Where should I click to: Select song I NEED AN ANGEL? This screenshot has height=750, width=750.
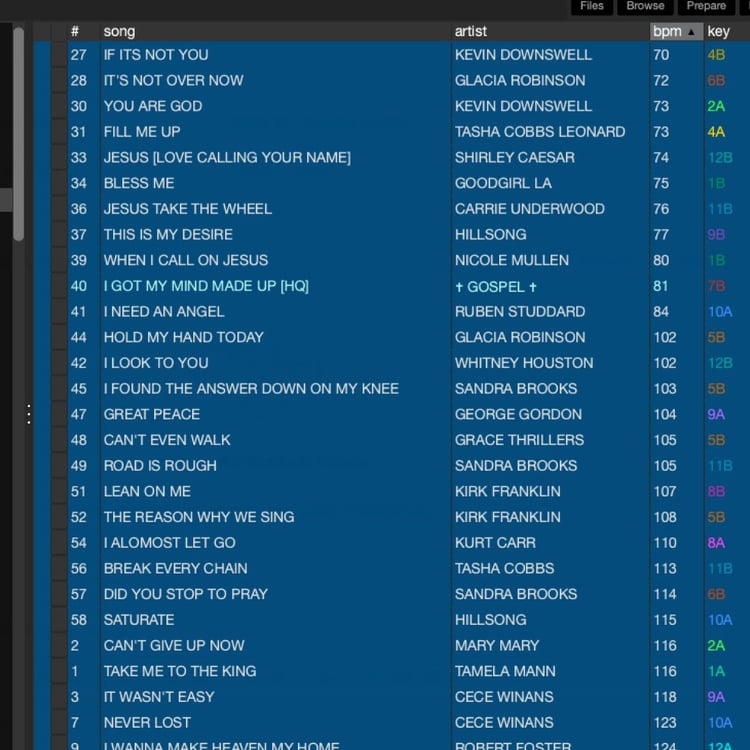coord(164,312)
